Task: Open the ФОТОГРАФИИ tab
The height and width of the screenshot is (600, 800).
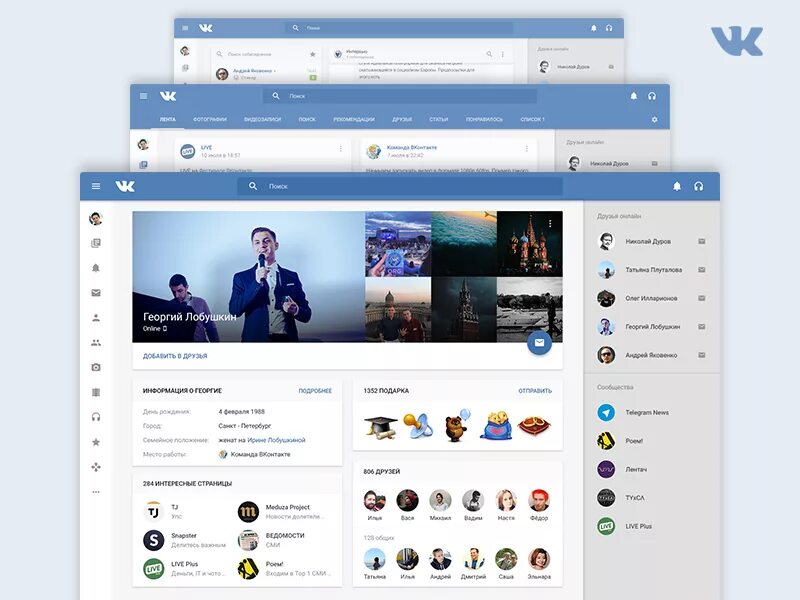Action: [x=211, y=117]
